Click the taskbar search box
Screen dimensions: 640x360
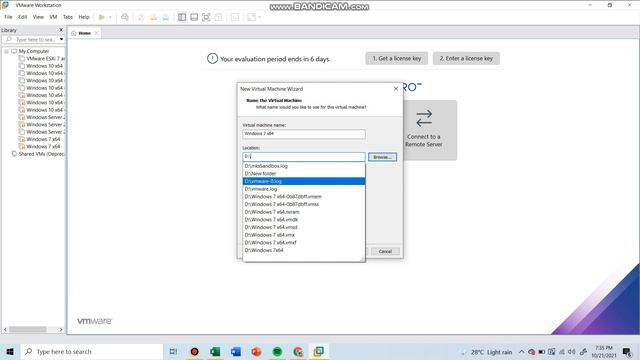(x=92, y=351)
